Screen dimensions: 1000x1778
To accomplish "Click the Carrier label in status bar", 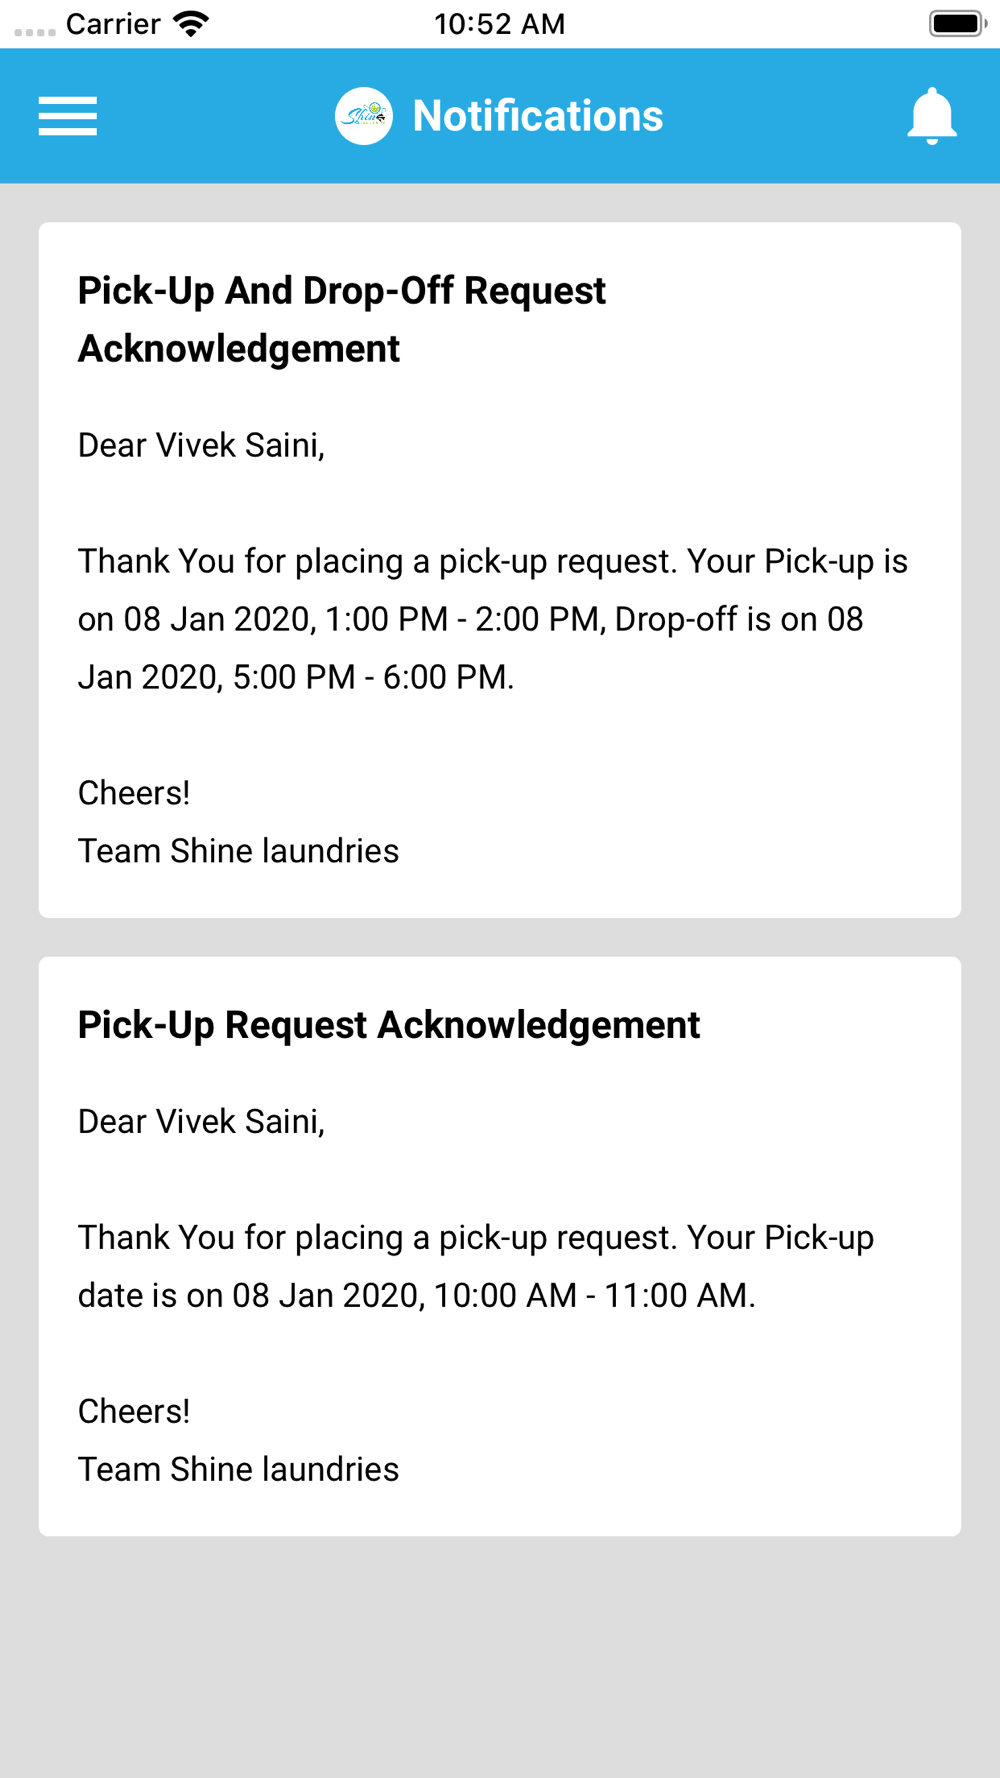I will point(113,24).
